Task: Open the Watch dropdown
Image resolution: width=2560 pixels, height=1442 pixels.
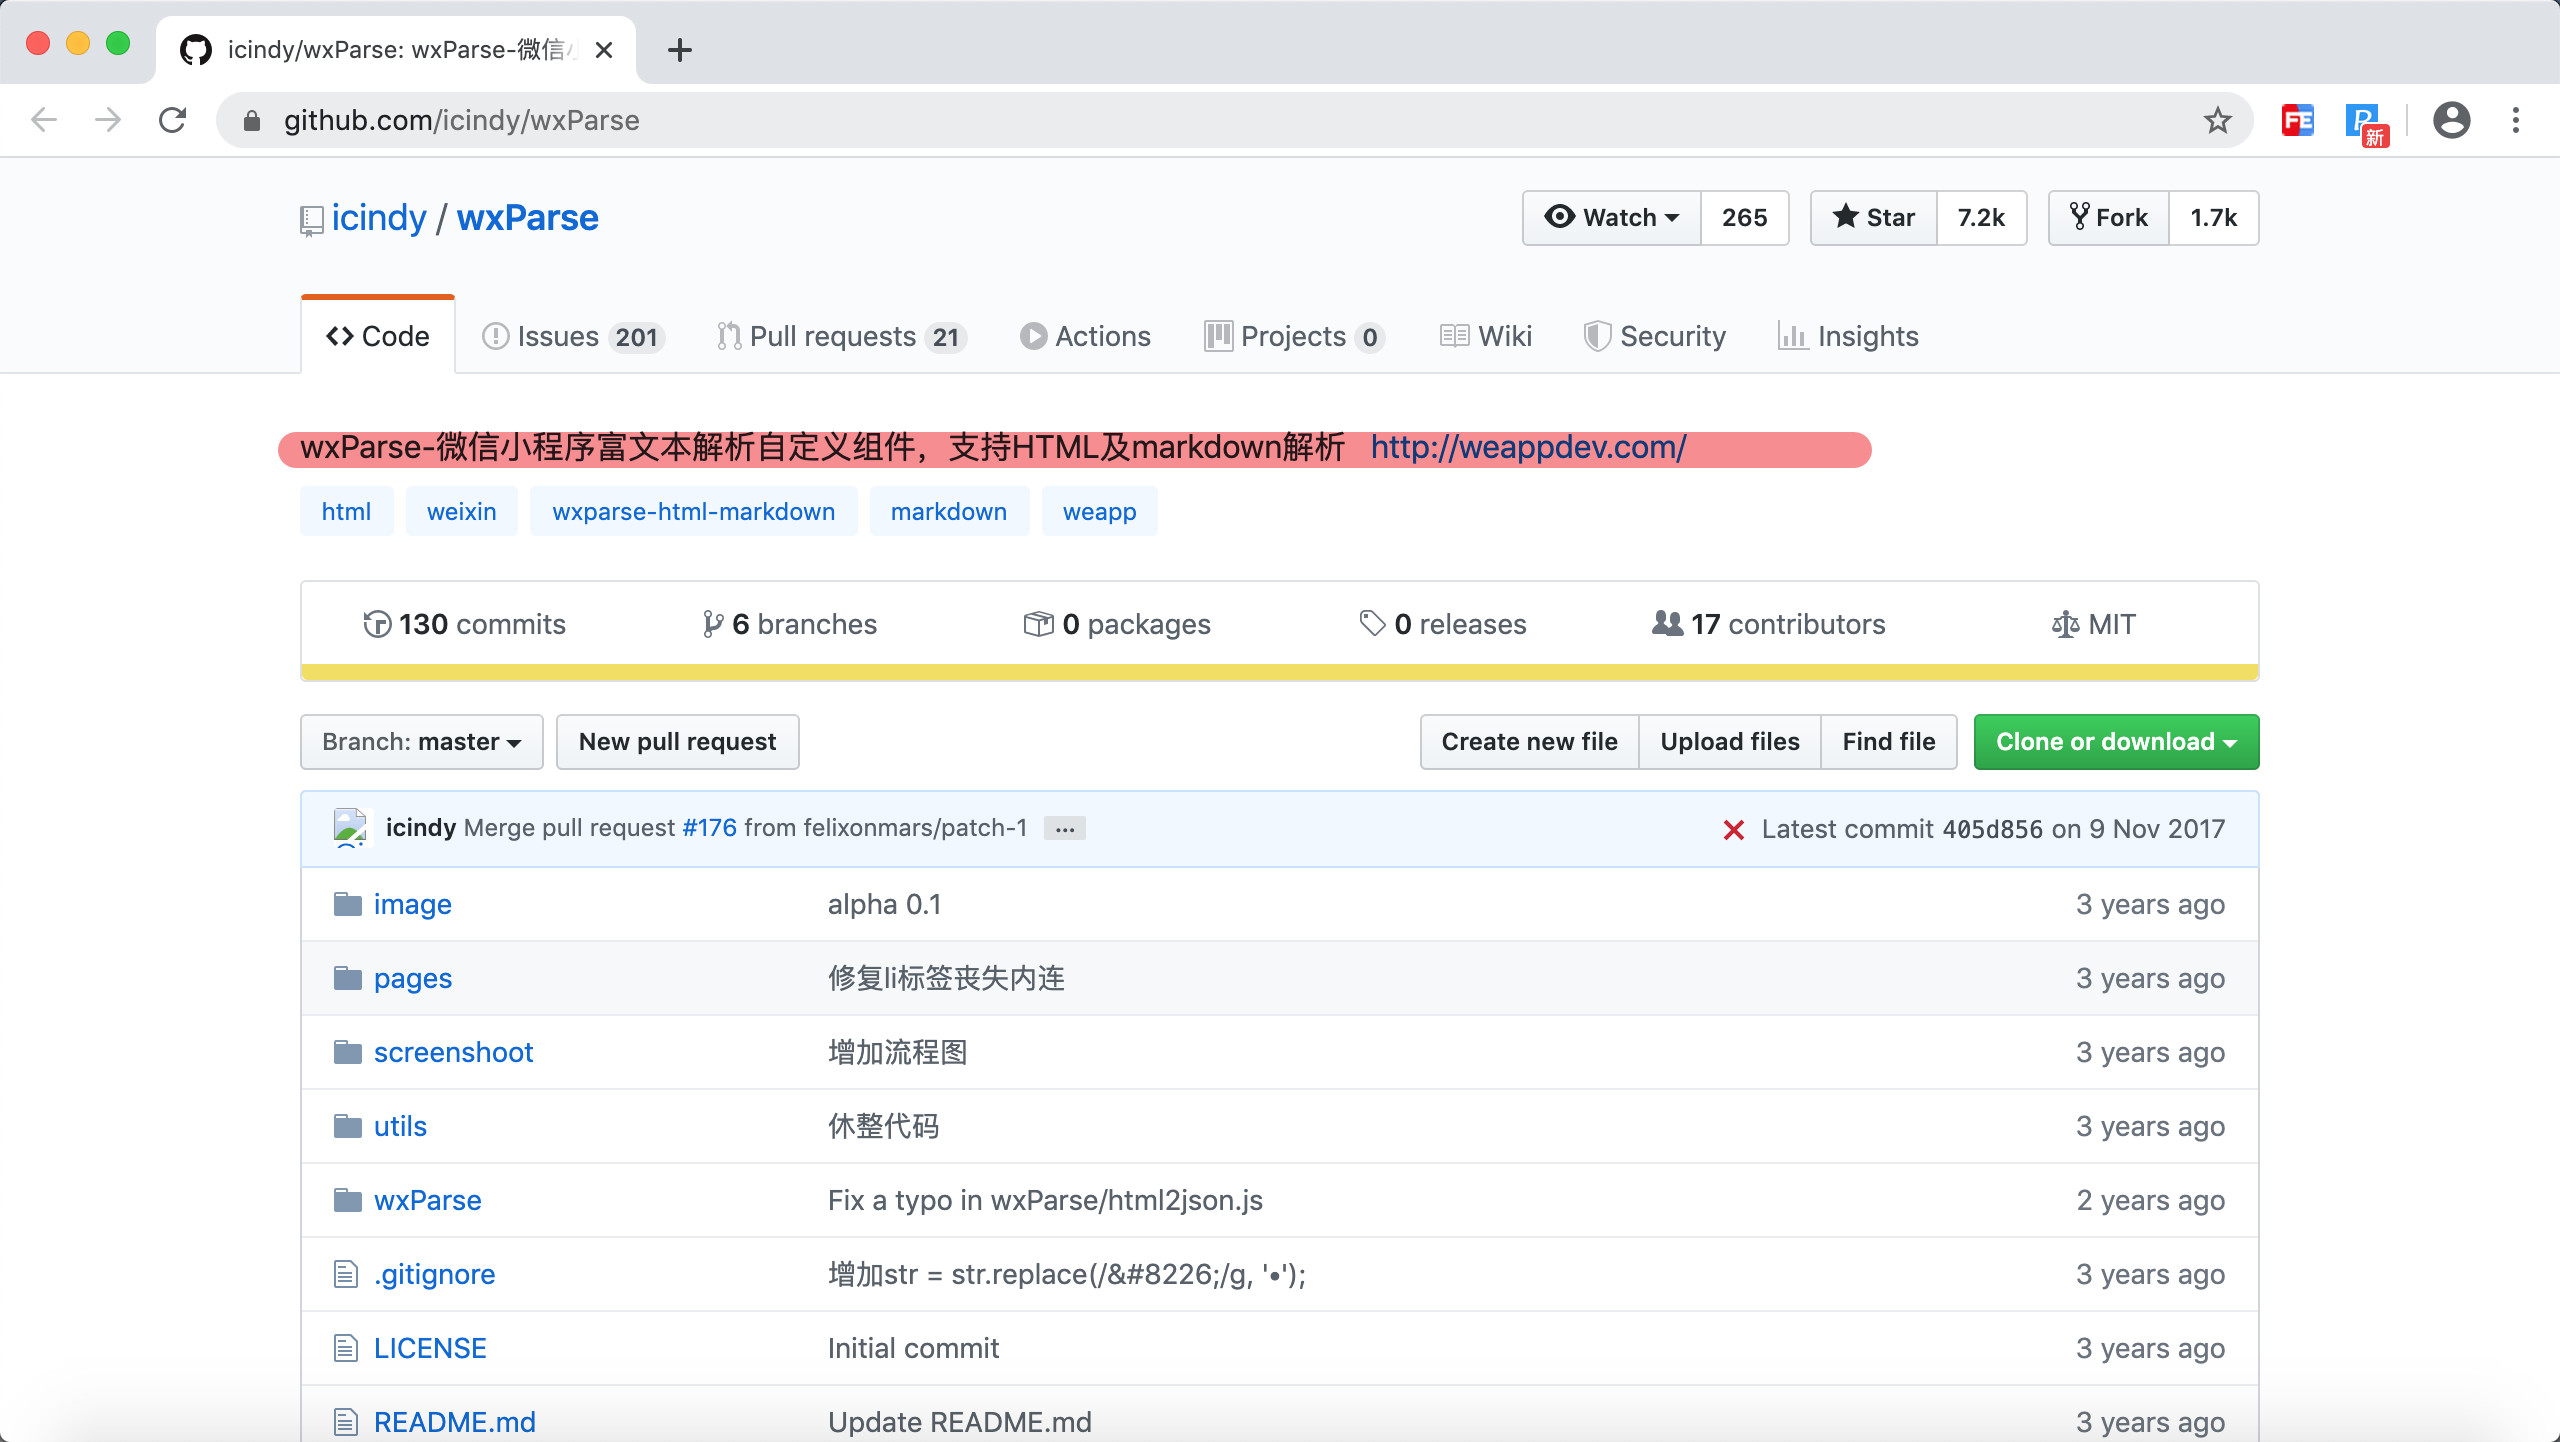Action: [1612, 218]
